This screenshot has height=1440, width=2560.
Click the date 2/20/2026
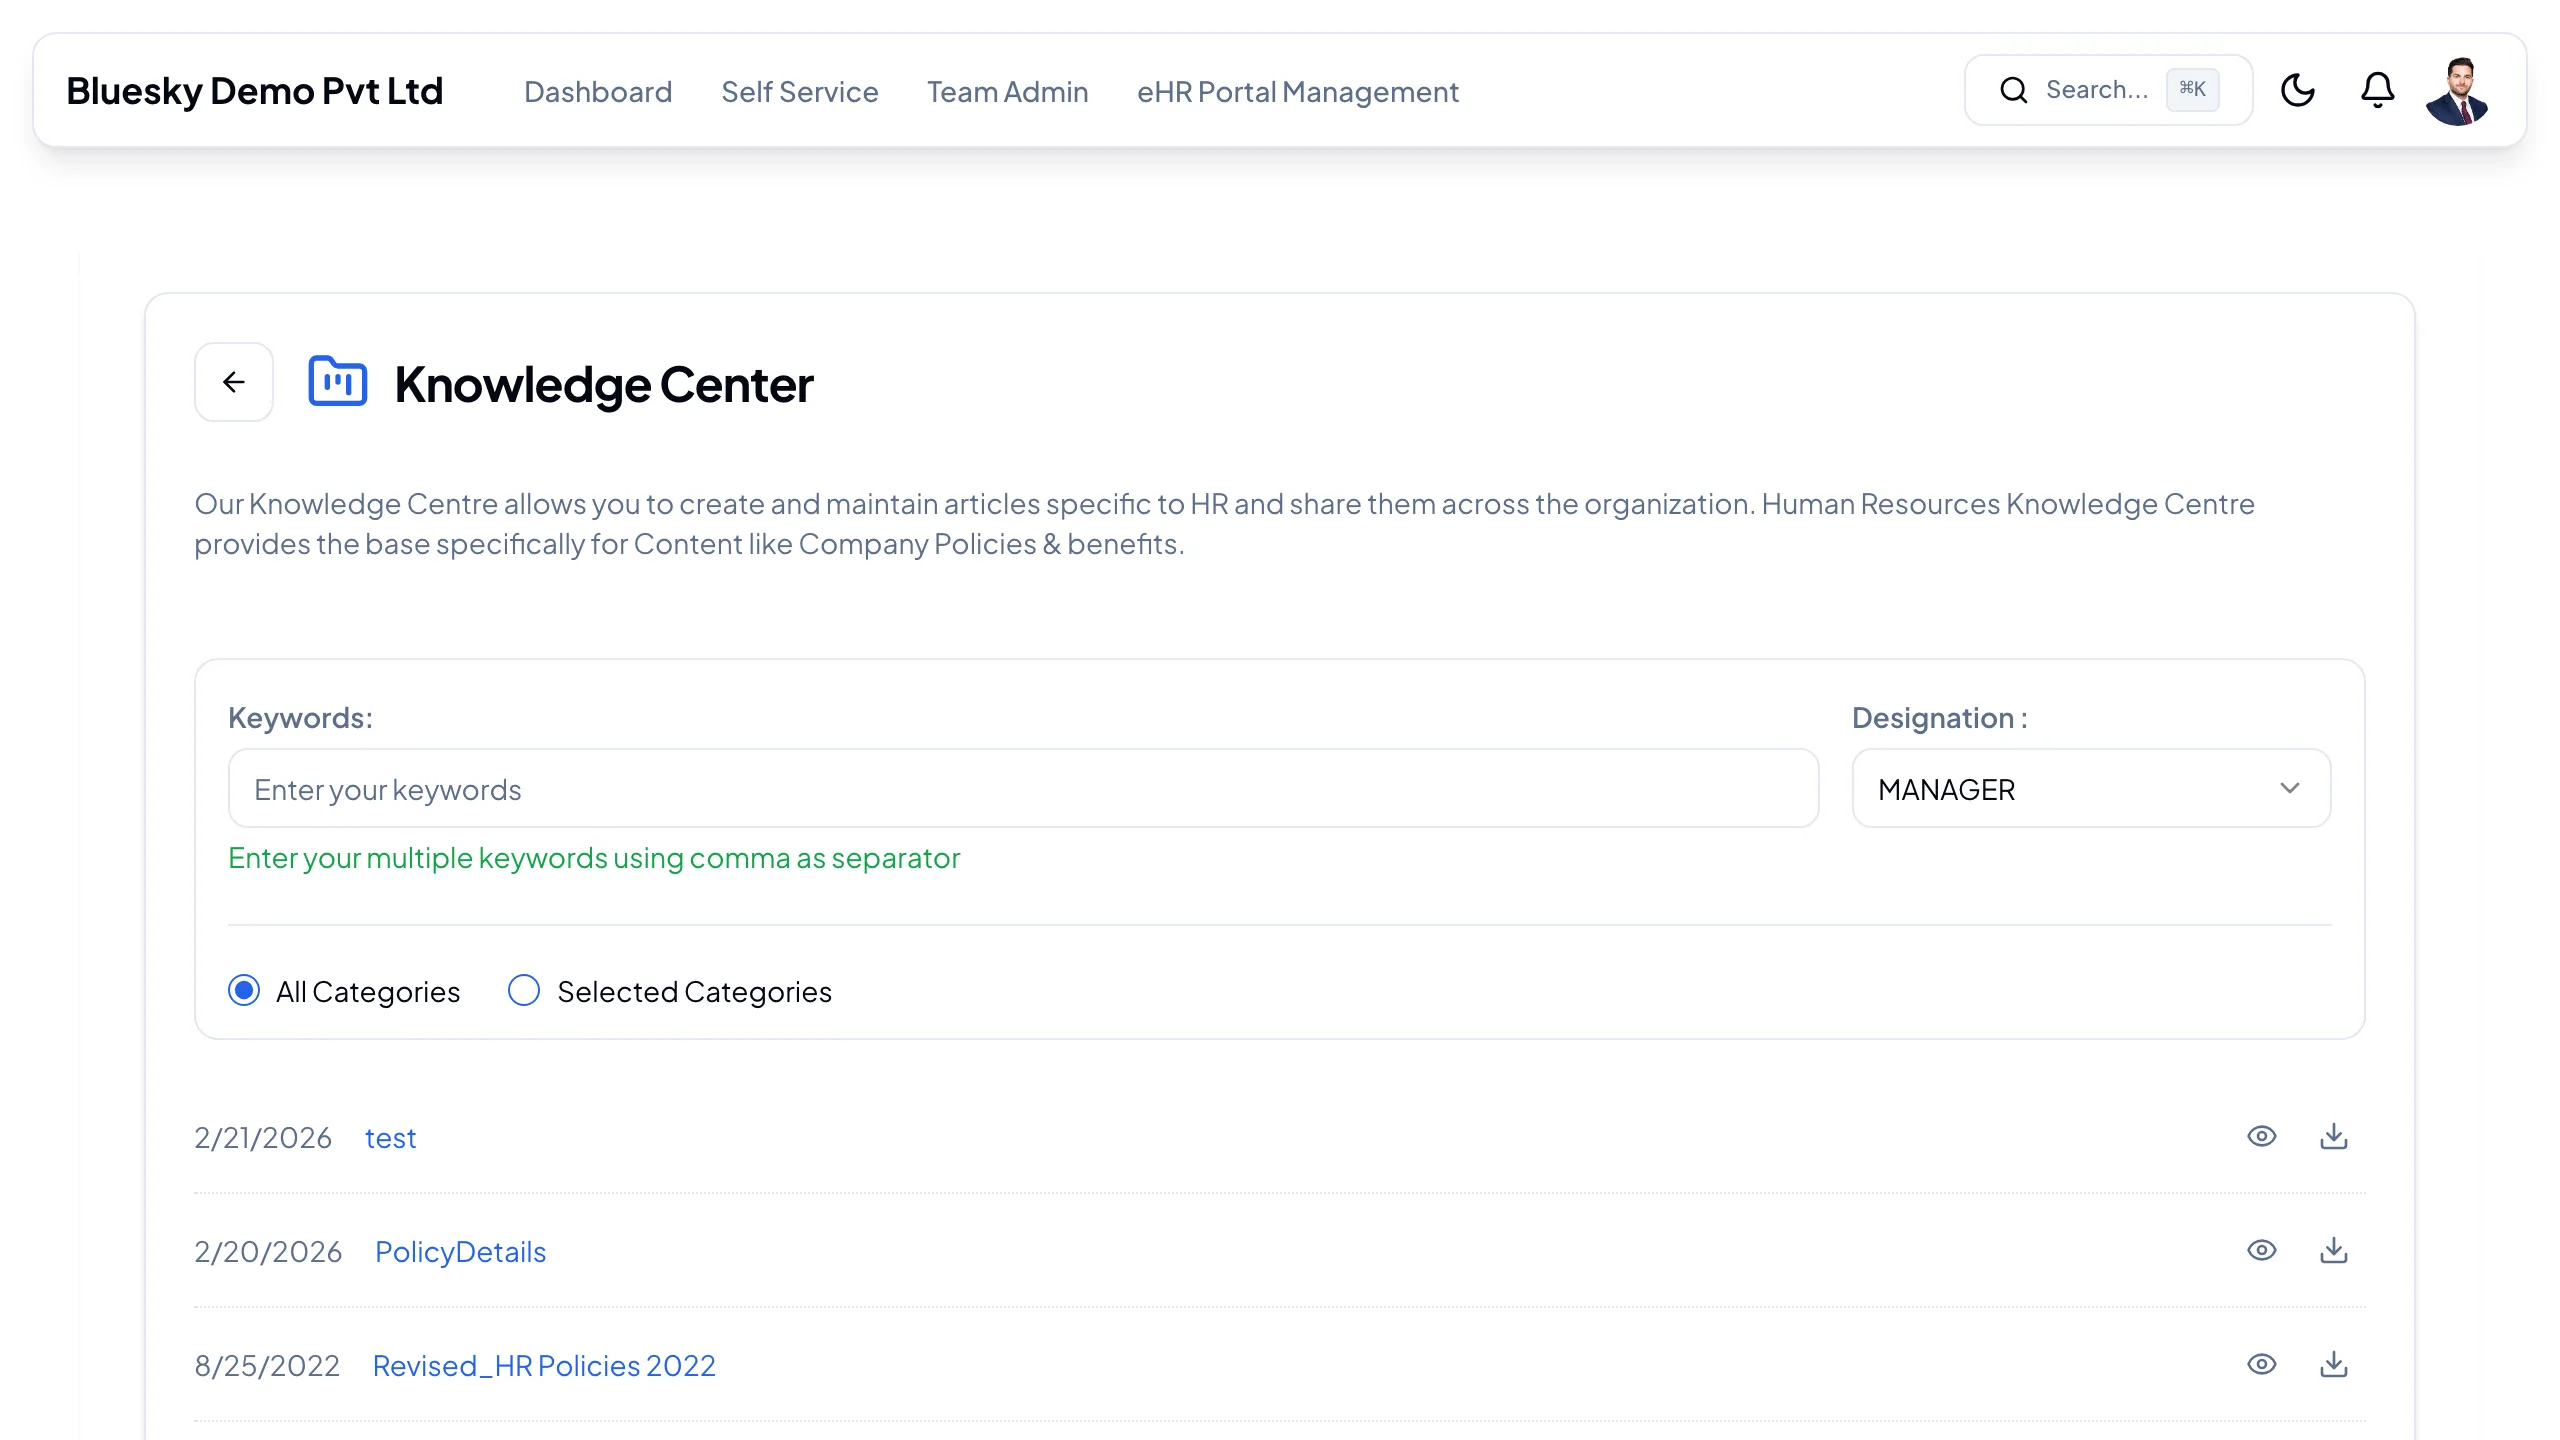tap(268, 1252)
